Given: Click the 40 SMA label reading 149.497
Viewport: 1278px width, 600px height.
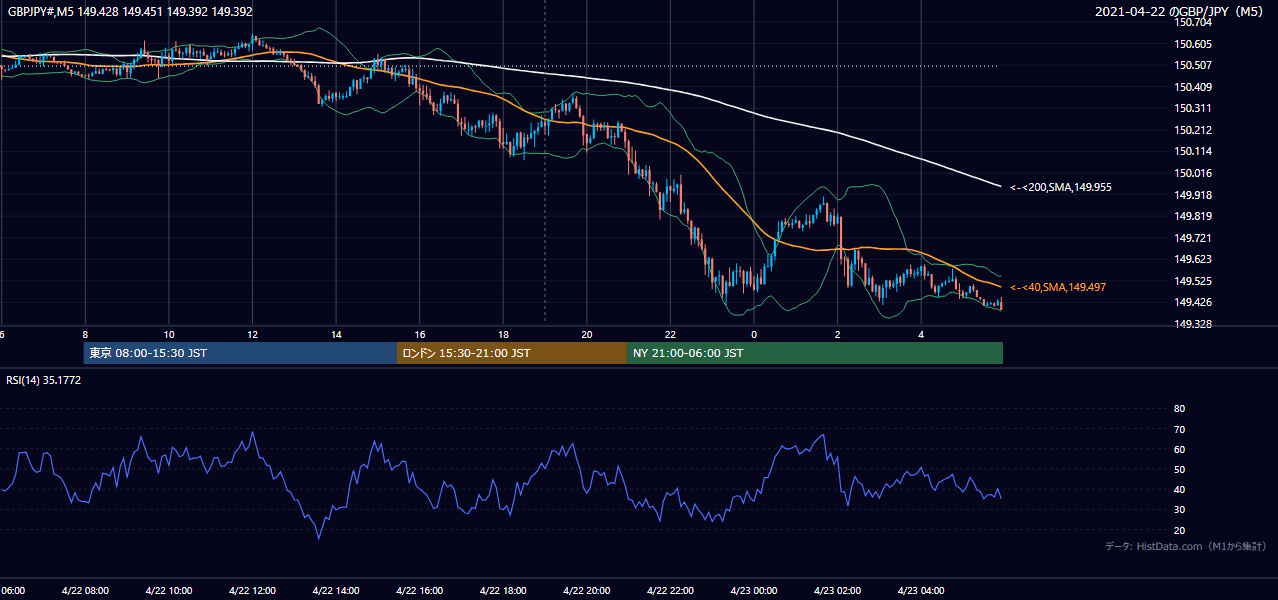Looking at the screenshot, I should (x=1057, y=287).
